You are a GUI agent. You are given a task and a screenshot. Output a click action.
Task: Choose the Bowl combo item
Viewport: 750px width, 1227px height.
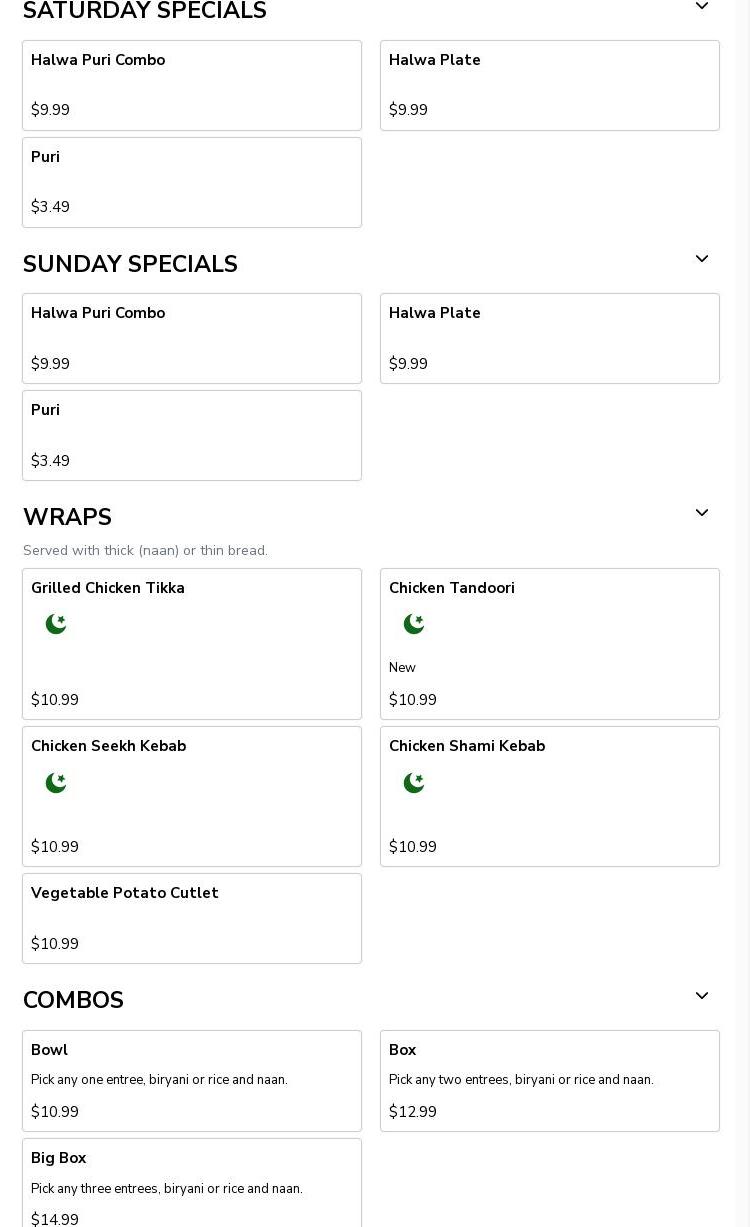pyautogui.click(x=192, y=1081)
